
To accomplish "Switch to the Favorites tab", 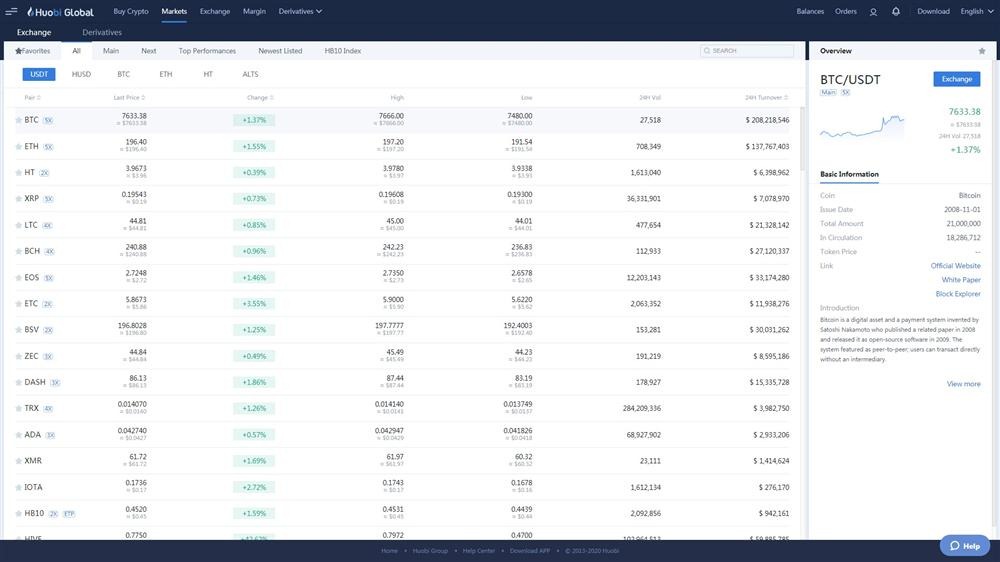I will click(x=33, y=51).
